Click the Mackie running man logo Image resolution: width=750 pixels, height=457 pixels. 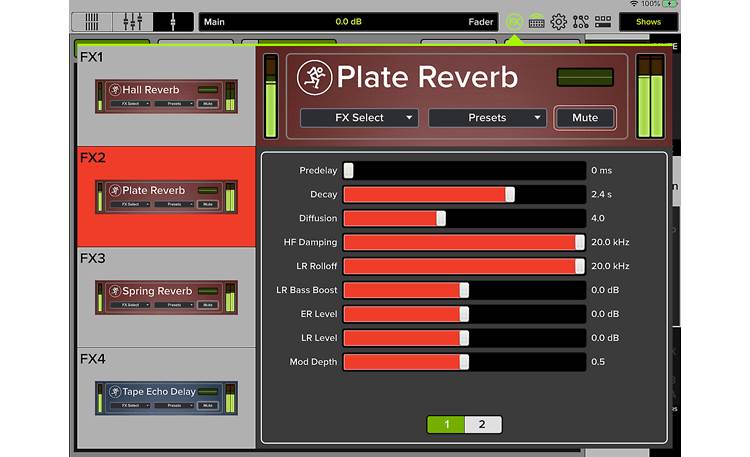tap(314, 78)
